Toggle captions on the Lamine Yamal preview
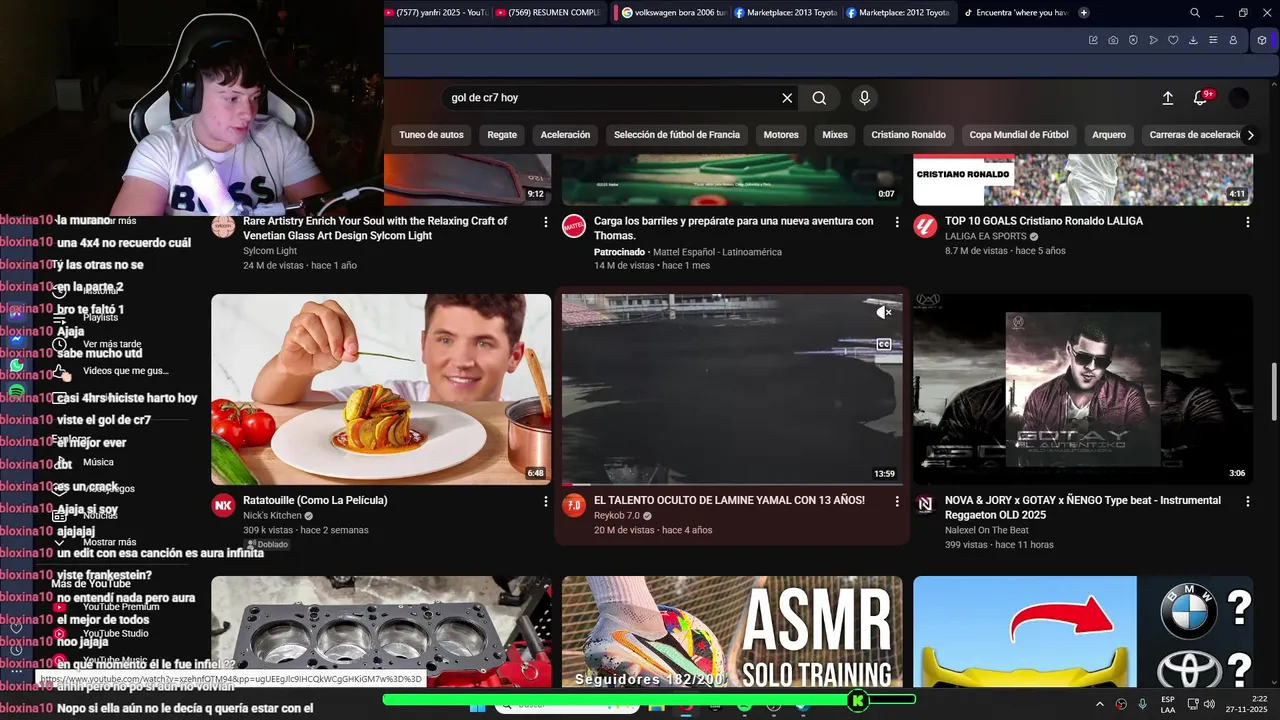 [x=883, y=344]
